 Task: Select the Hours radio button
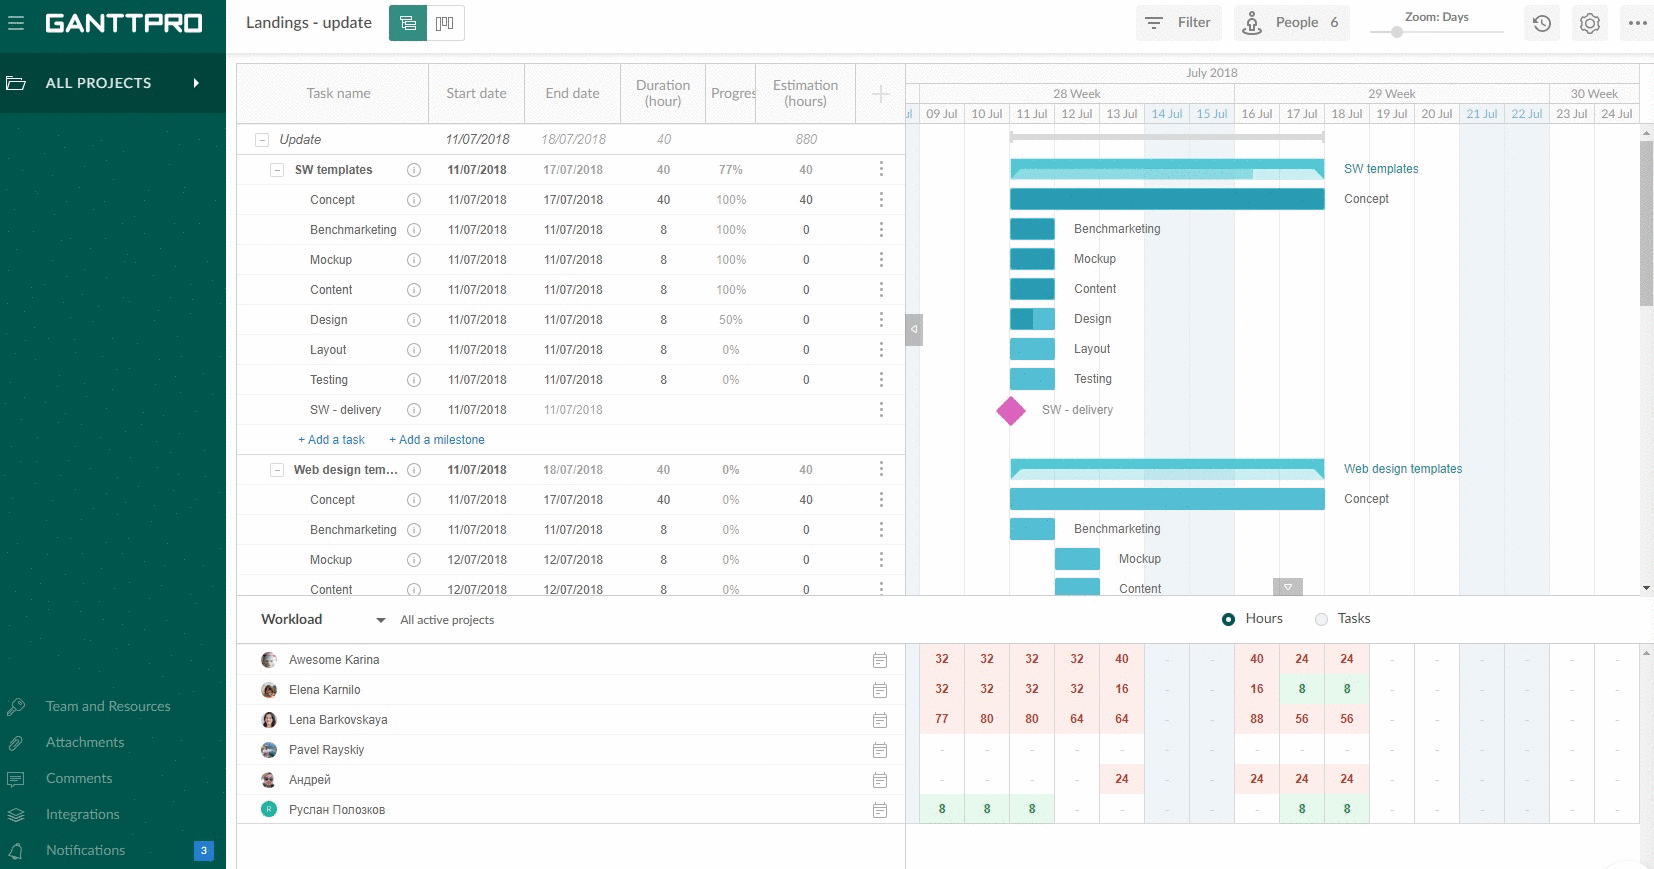pos(1228,619)
